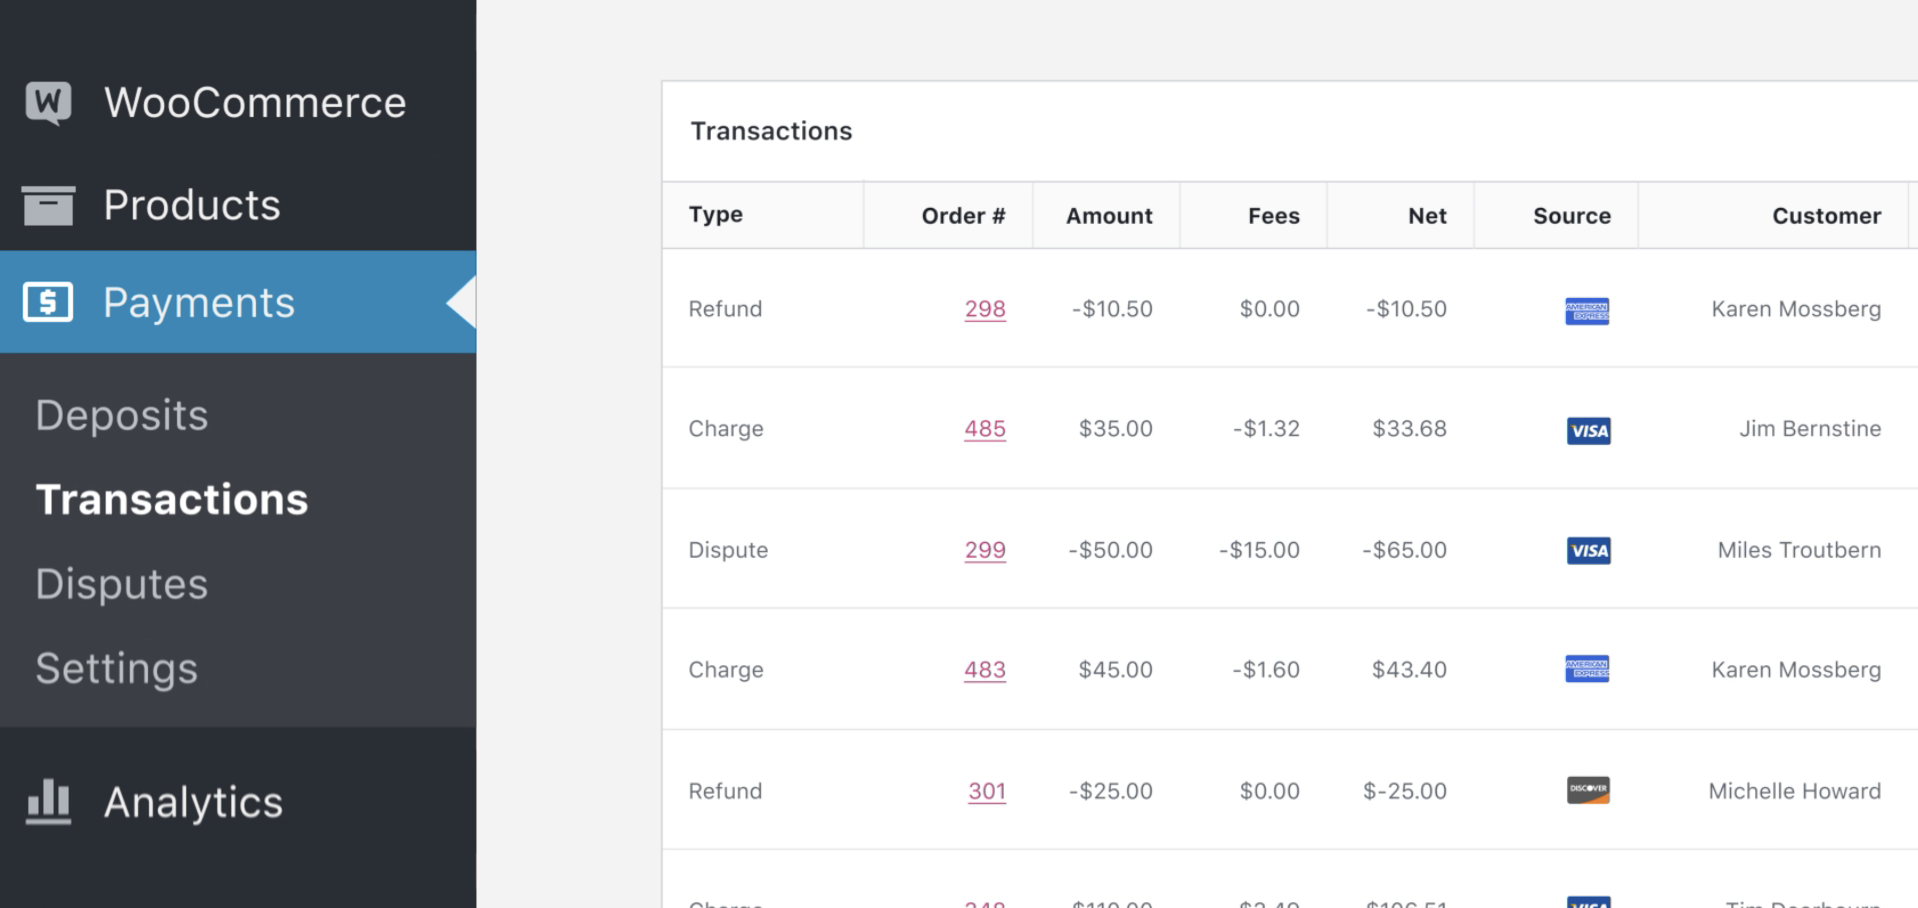This screenshot has width=1918, height=908.
Task: Click American Express card icon for order 298
Action: (1587, 311)
